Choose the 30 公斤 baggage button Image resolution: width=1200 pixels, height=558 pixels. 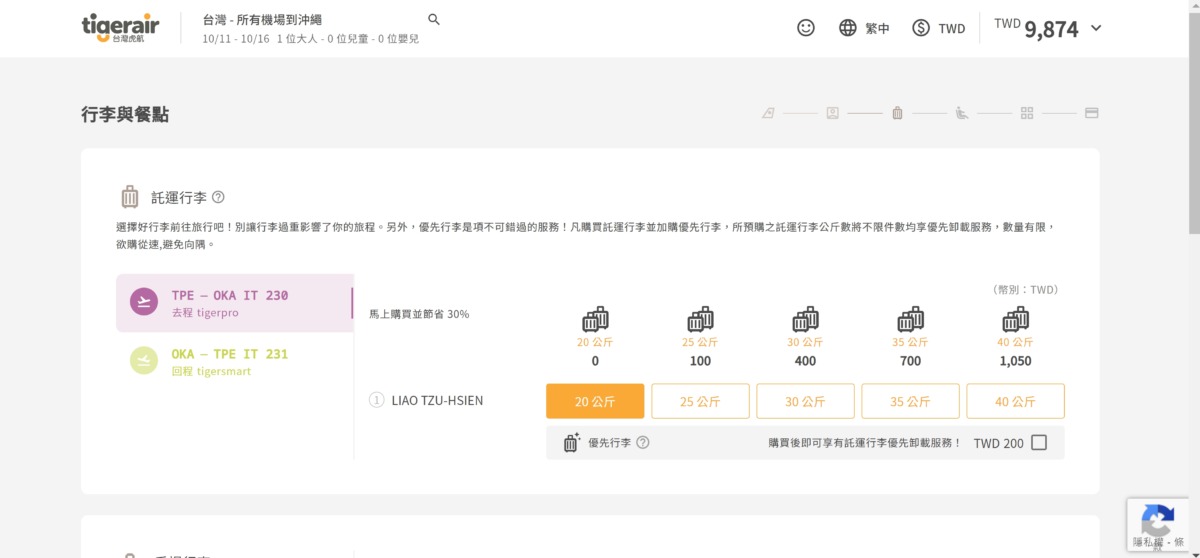[x=805, y=401]
